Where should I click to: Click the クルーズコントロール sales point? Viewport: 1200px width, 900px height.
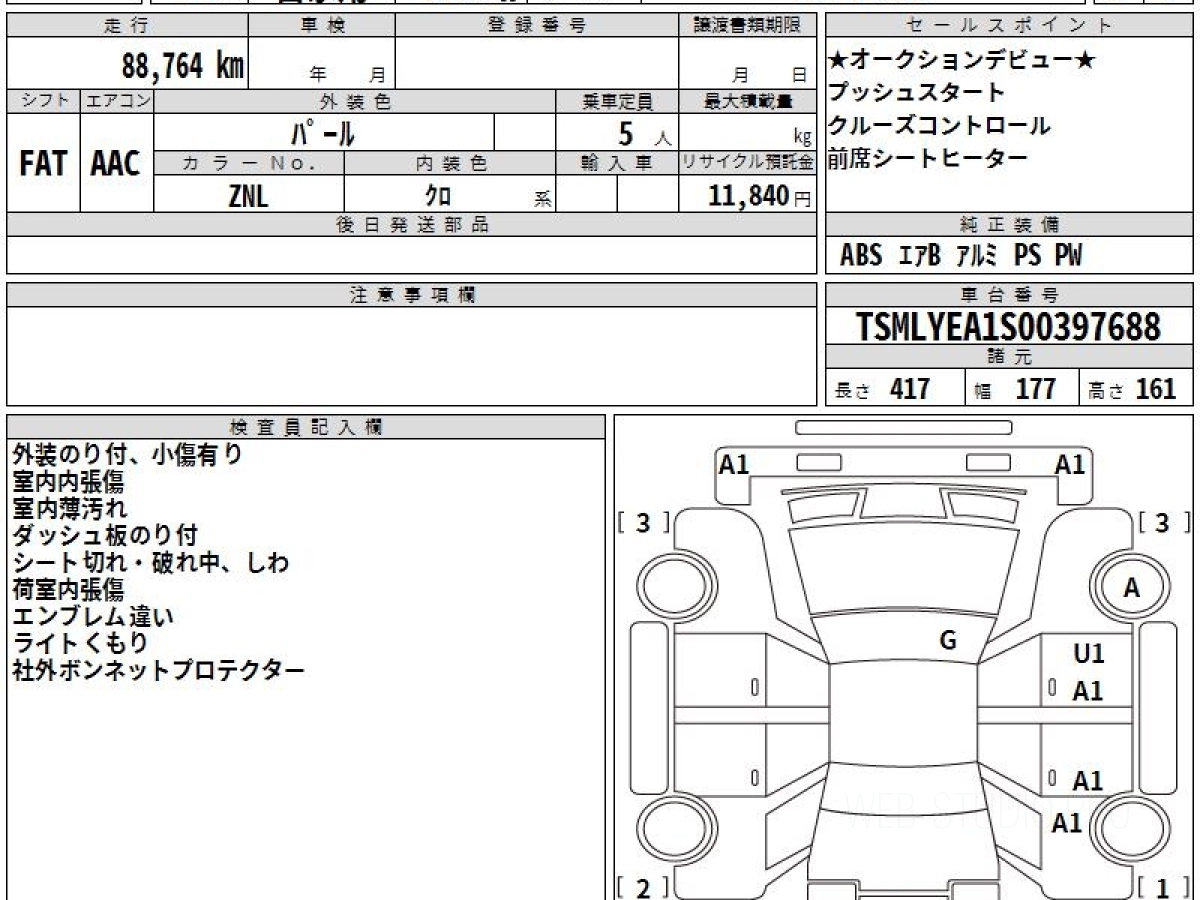[939, 126]
